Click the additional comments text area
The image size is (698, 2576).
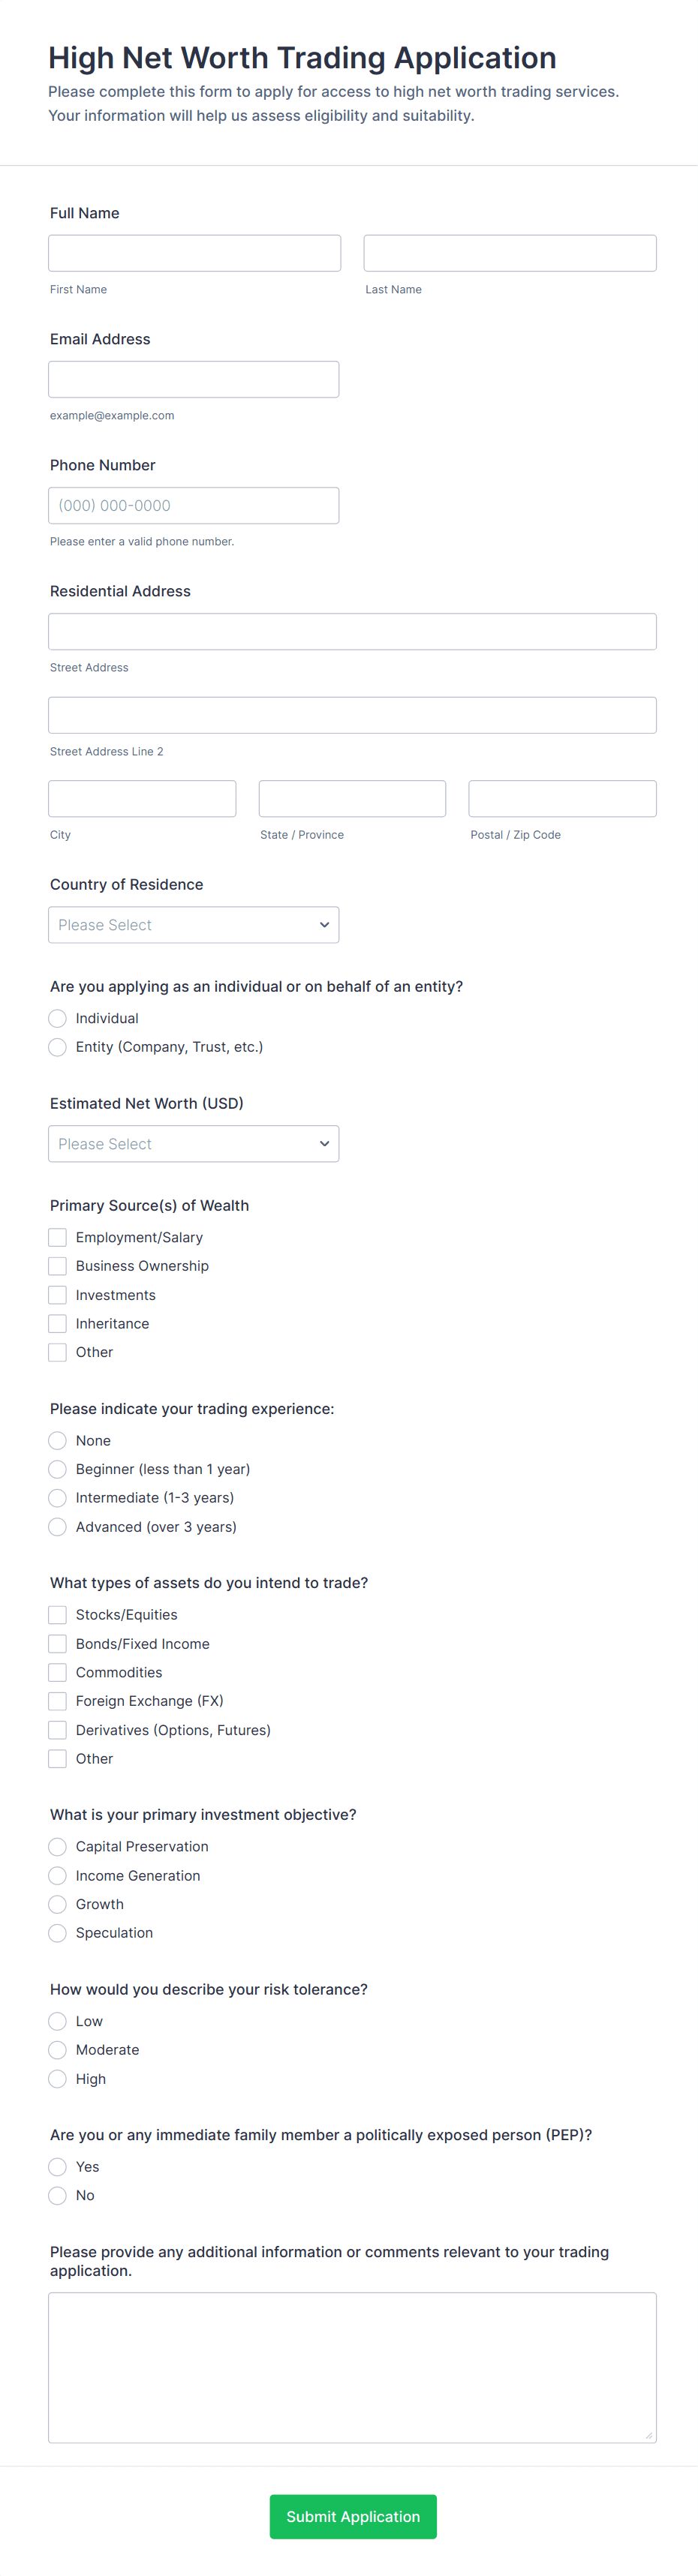coord(352,2367)
